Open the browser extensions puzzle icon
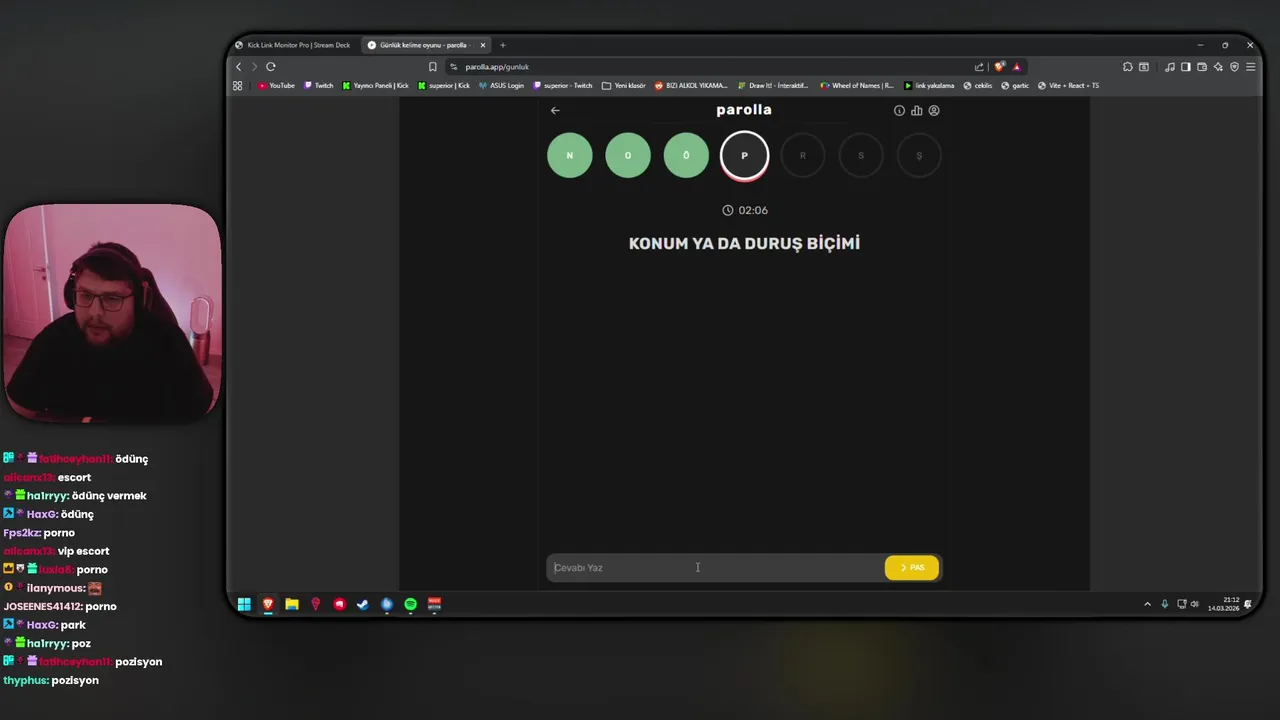 [1128, 67]
